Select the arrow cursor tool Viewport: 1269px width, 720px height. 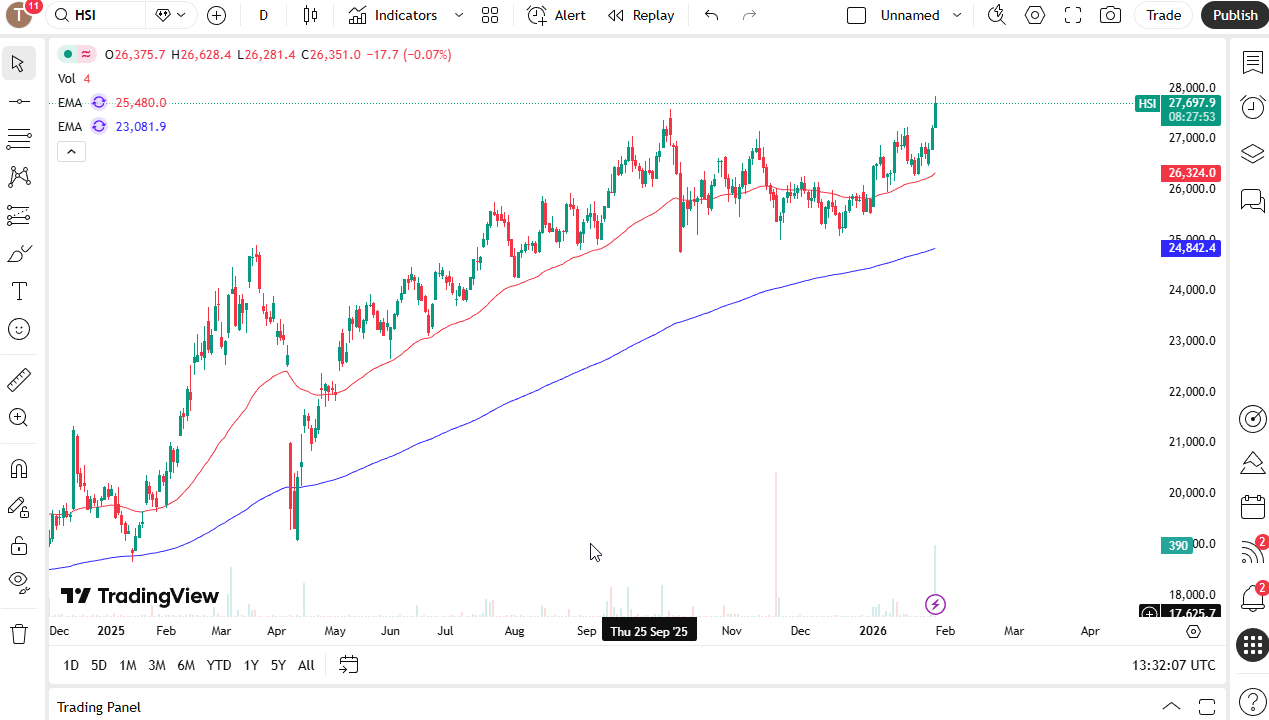click(18, 64)
